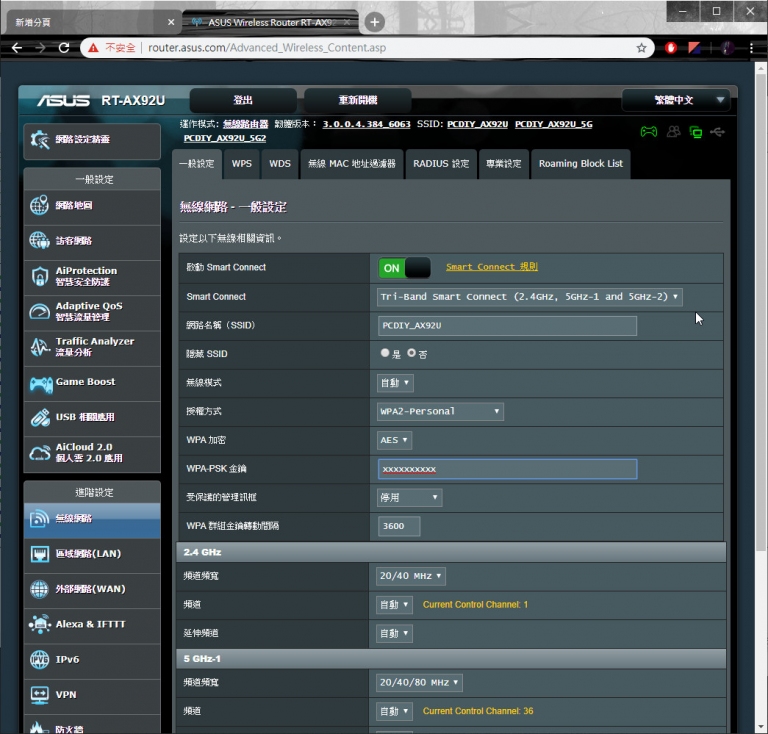Click the USB status icon in header

718,132
